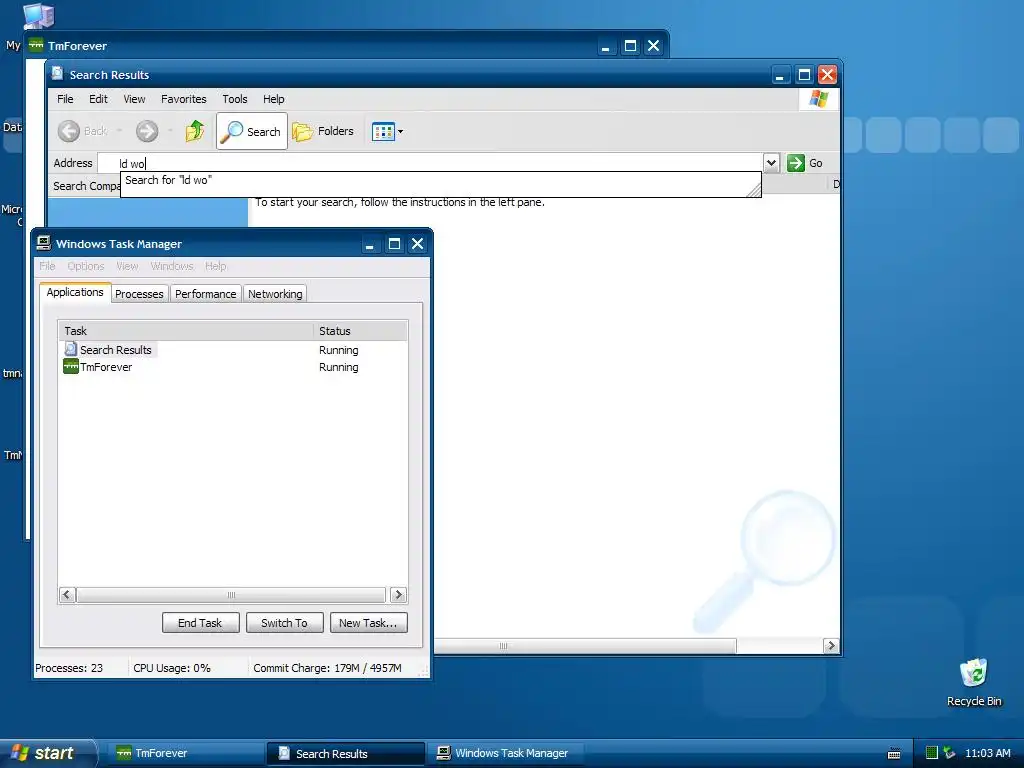Open the Back history dropdown arrow
Image resolution: width=1024 pixels, height=768 pixels.
(x=120, y=131)
